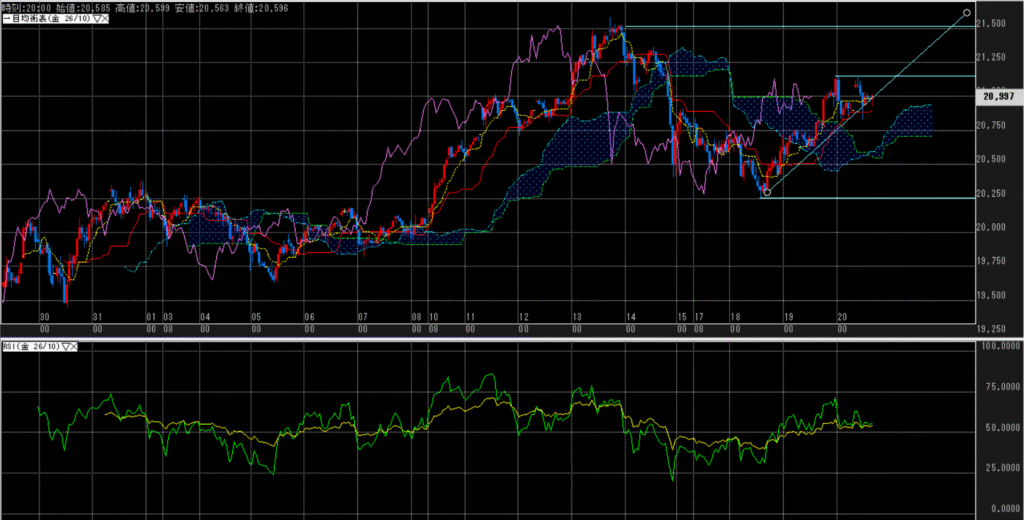
Task: Click date label 30 on time axis
Action: pyautogui.click(x=43, y=317)
